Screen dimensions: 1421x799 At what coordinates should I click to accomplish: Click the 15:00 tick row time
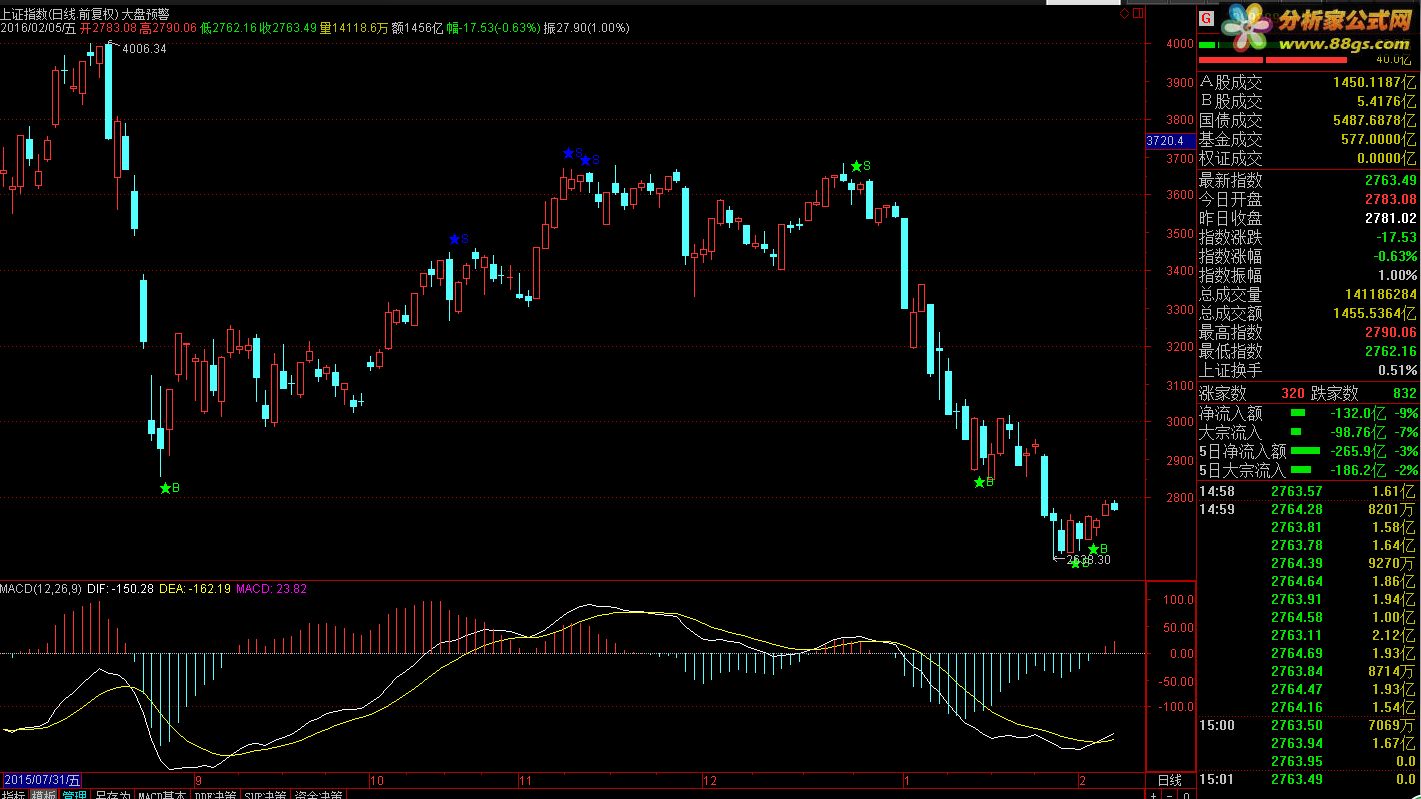point(1217,725)
